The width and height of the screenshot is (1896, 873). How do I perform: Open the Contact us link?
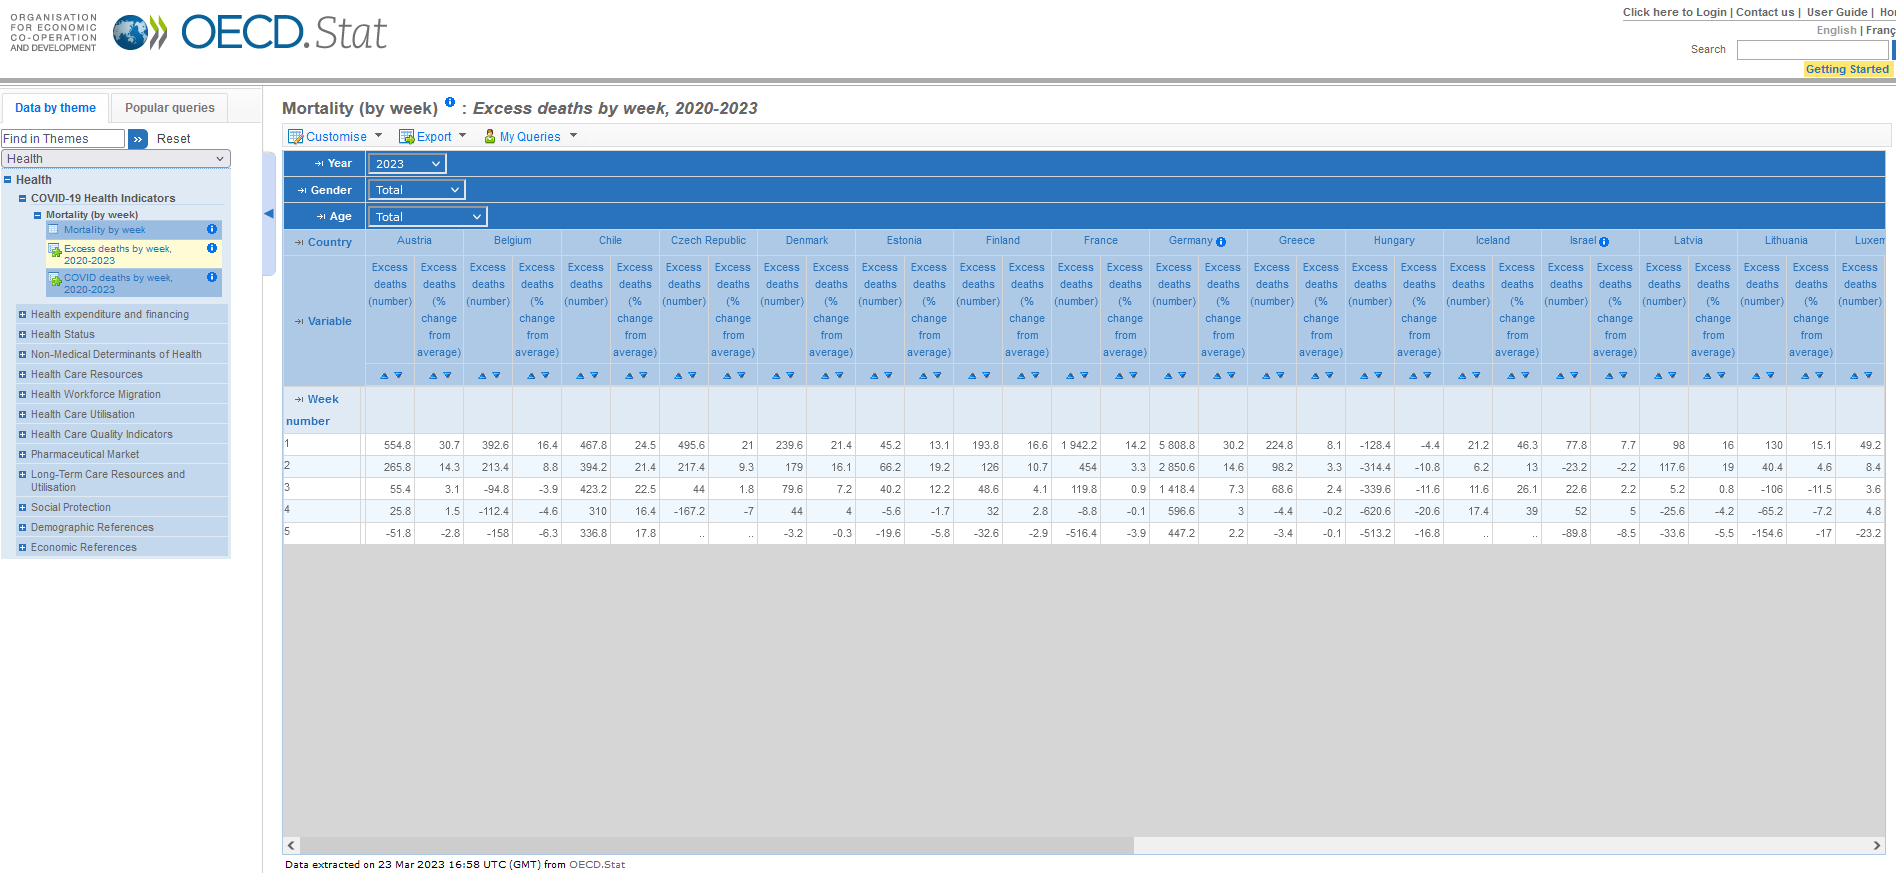(1765, 12)
